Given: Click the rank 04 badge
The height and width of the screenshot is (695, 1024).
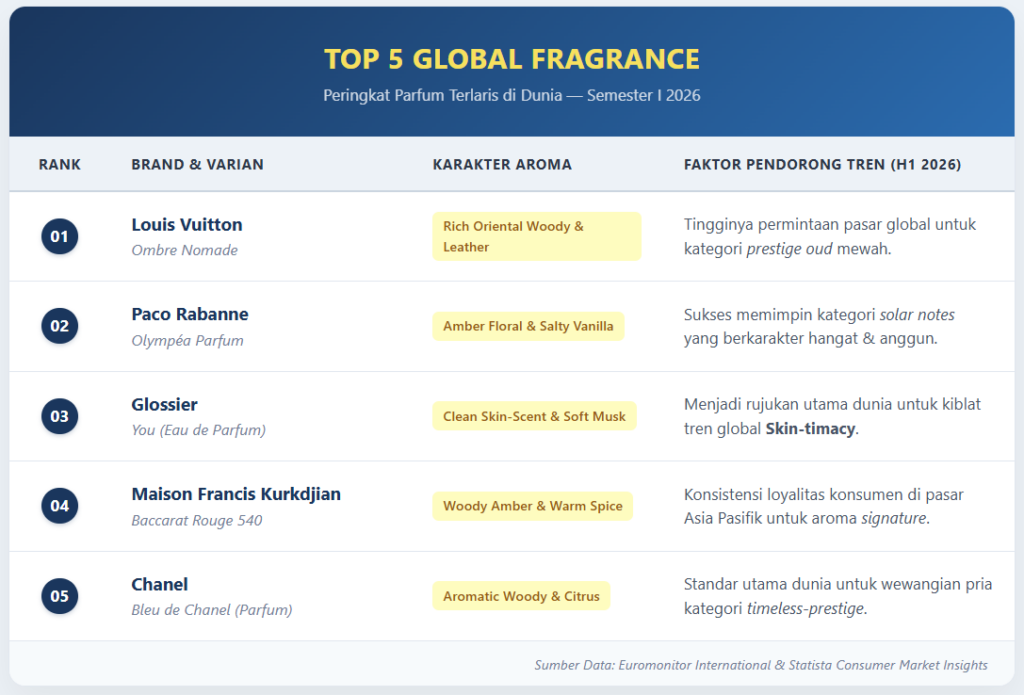Looking at the screenshot, I should tap(59, 506).
